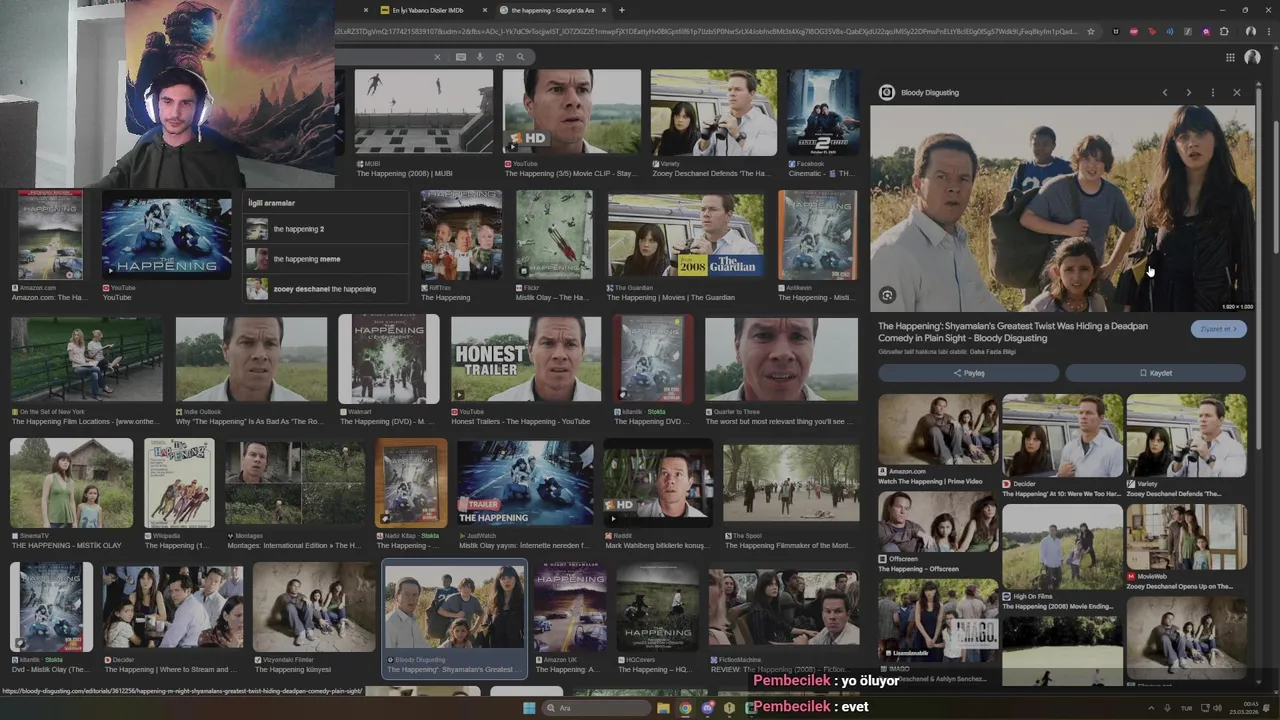Image resolution: width=1280 pixels, height=720 pixels.
Task: Start voice search with the microphone icon
Action: coord(480,57)
